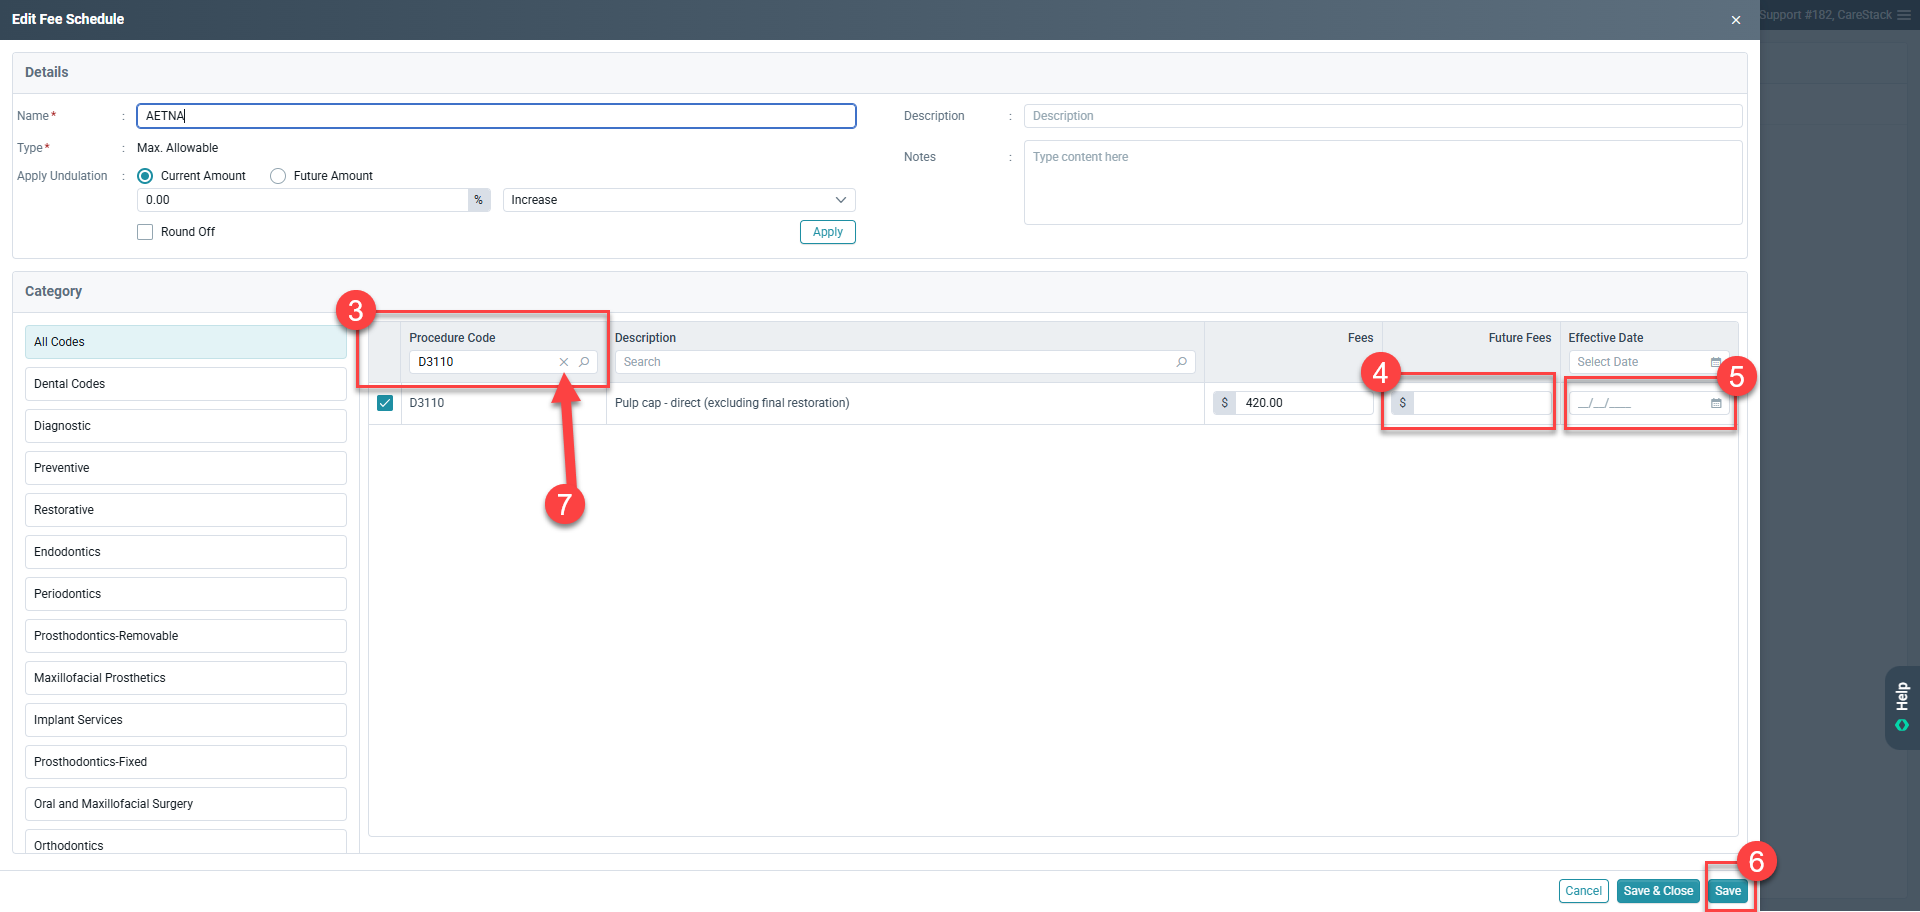The height and width of the screenshot is (912, 1920).
Task: Click the Description search magnifier icon
Action: point(1182,362)
